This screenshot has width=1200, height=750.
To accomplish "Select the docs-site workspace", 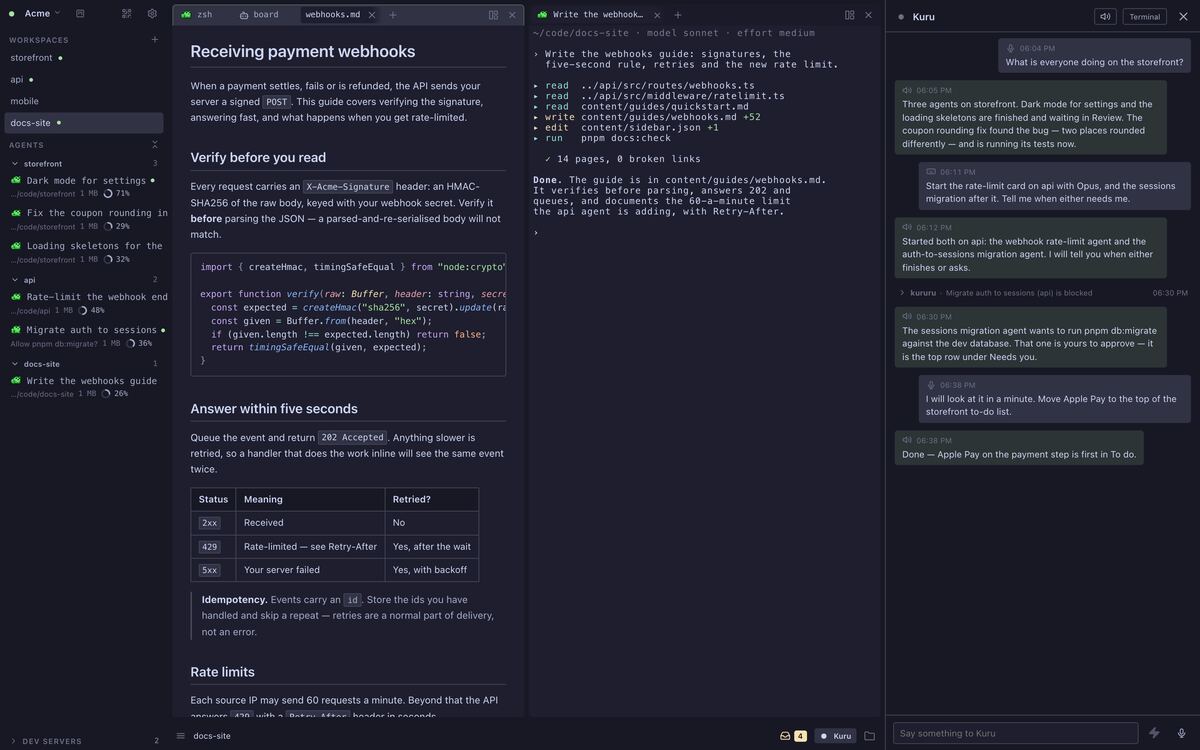I will click(x=84, y=123).
